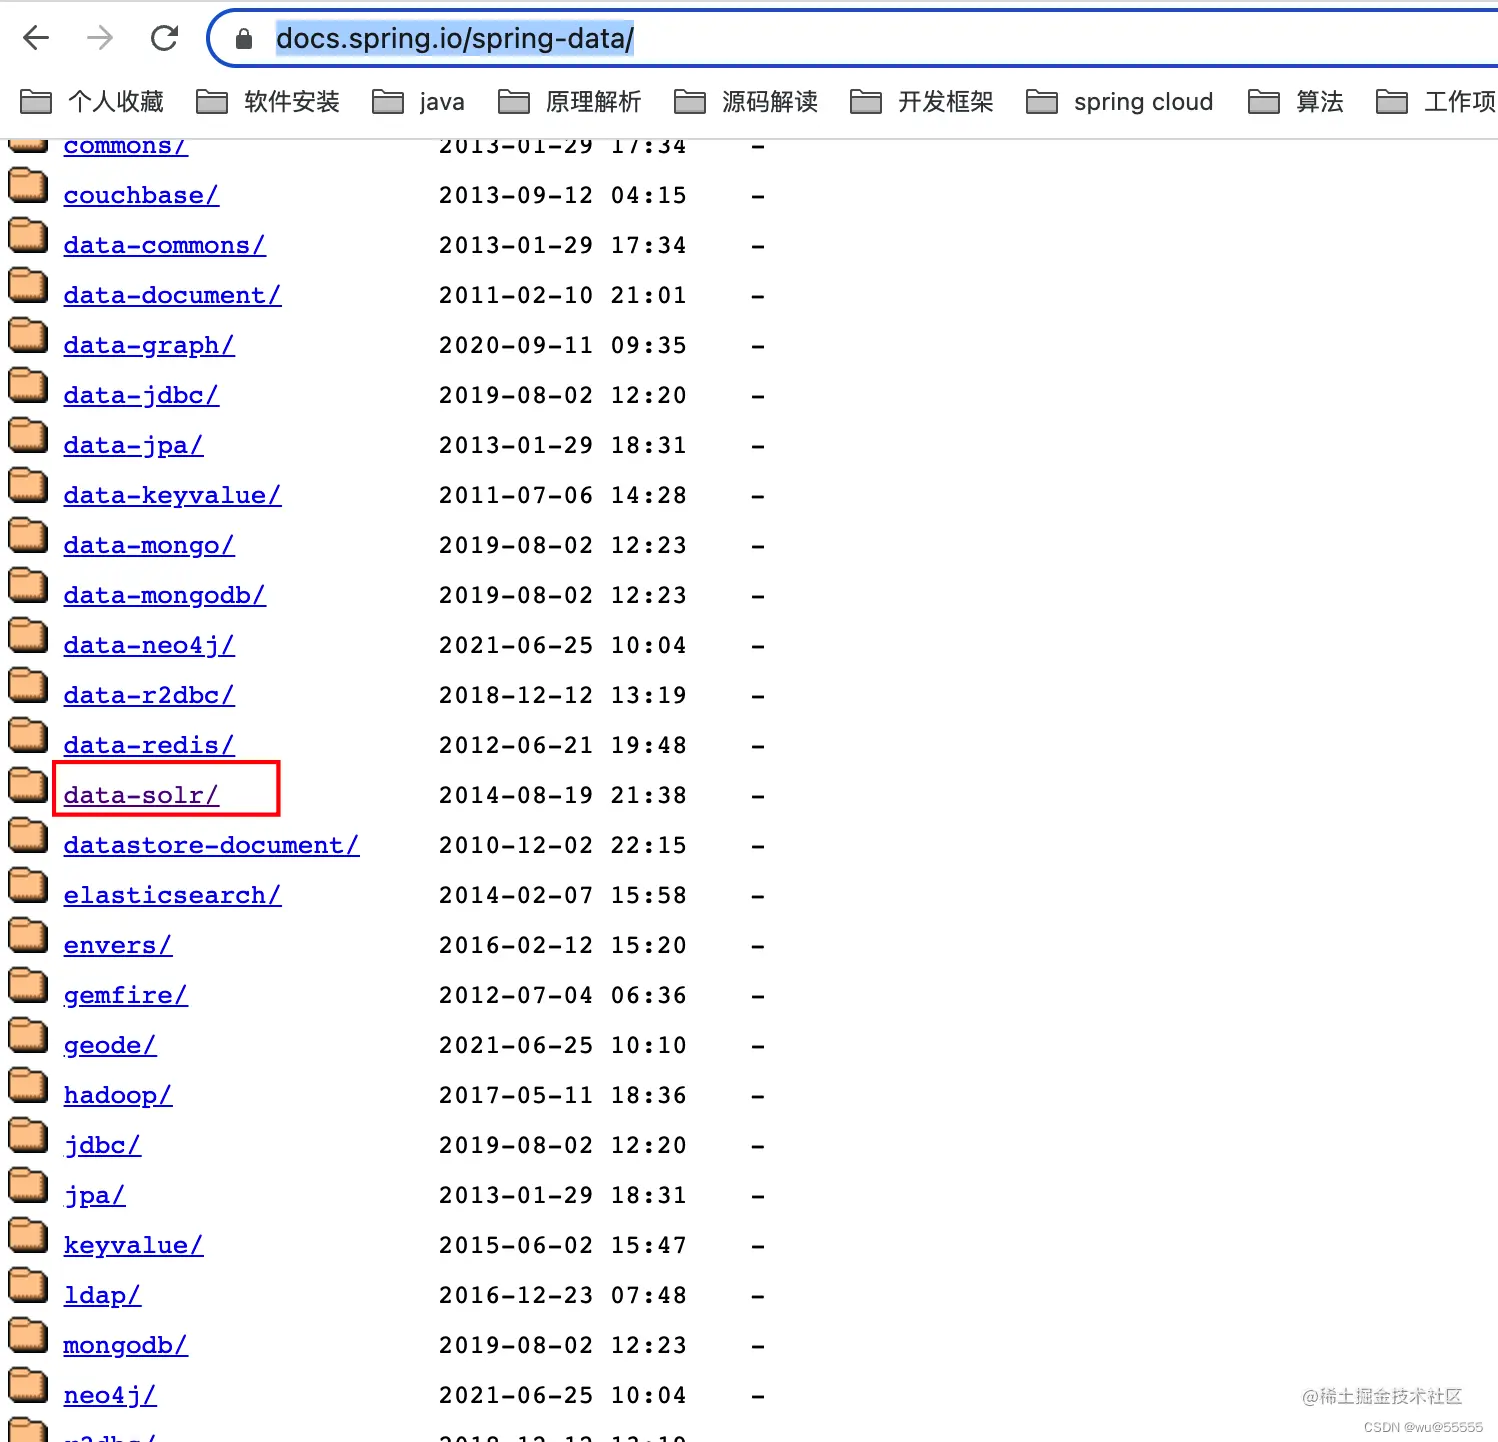The image size is (1498, 1442).
Task: Click the folder icon beside data-r2dbc/
Action: point(28,685)
